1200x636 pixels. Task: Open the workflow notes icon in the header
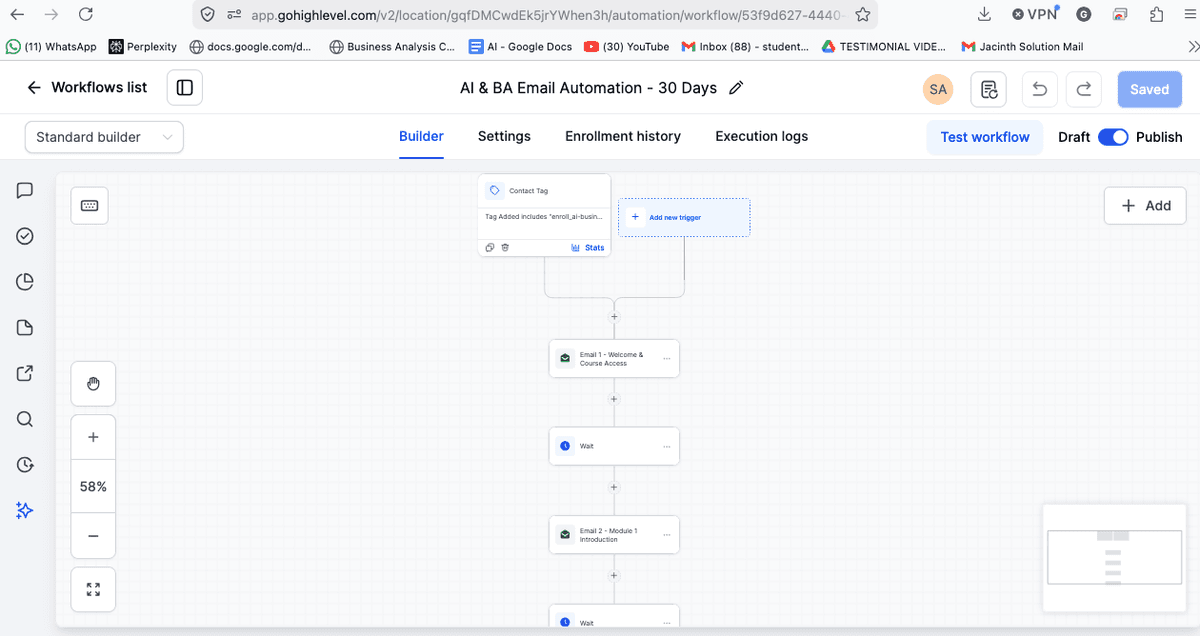pyautogui.click(x=989, y=89)
